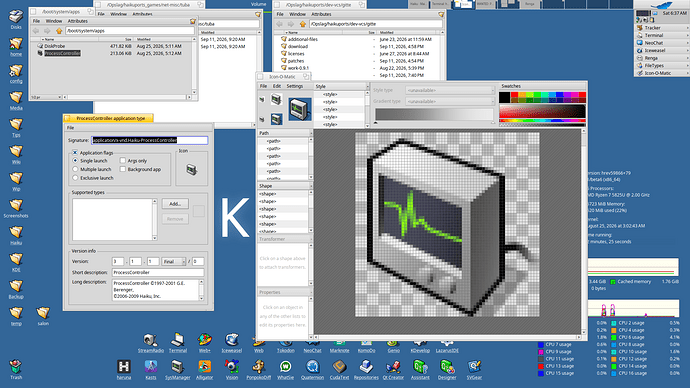Click the parent-folder icon in /boot/system/apps window

[x=59, y=31]
